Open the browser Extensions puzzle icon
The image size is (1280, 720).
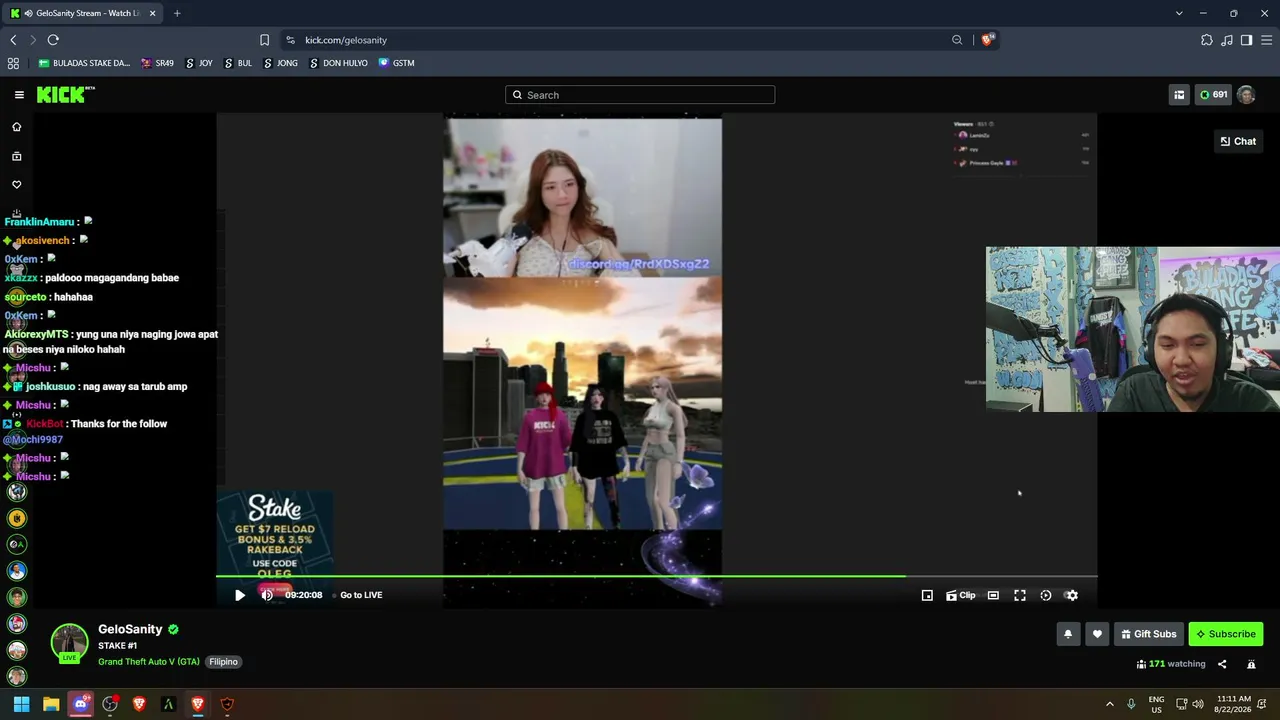click(1207, 40)
